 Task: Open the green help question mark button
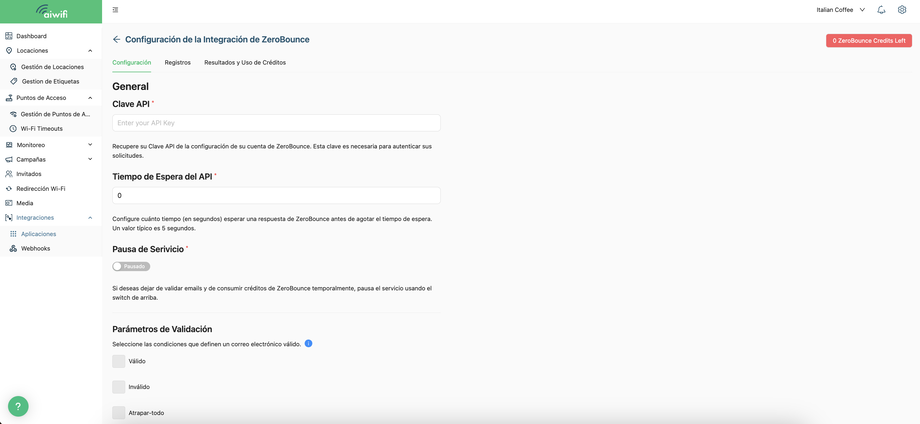pyautogui.click(x=18, y=406)
